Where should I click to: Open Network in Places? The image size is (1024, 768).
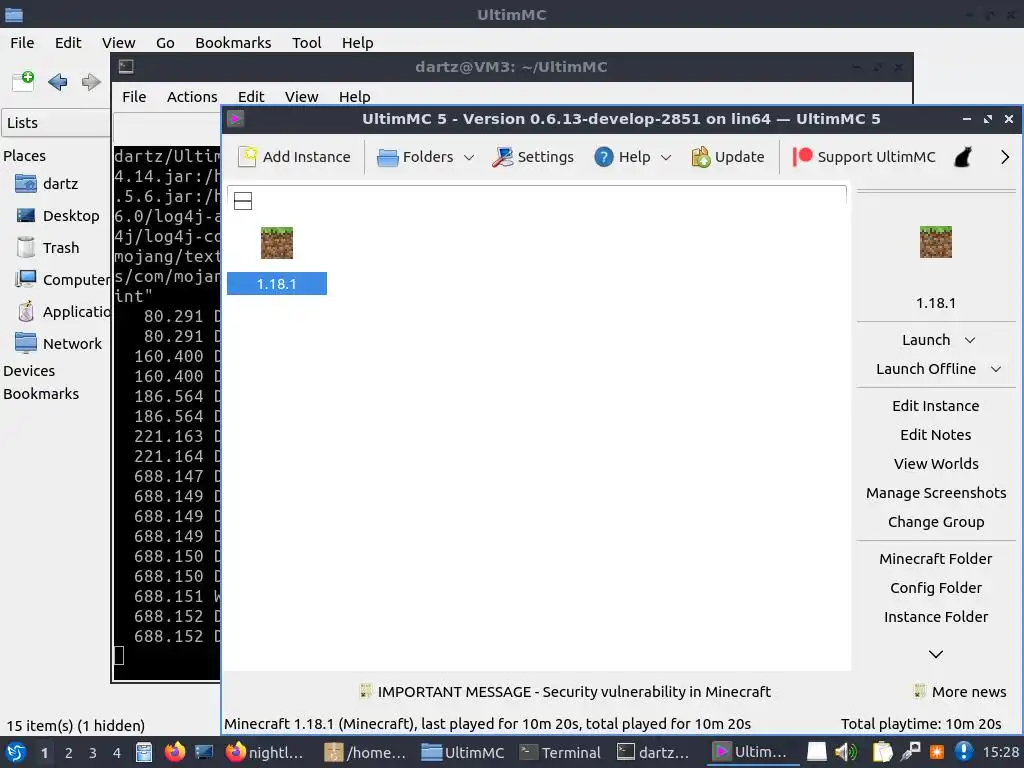click(56, 344)
